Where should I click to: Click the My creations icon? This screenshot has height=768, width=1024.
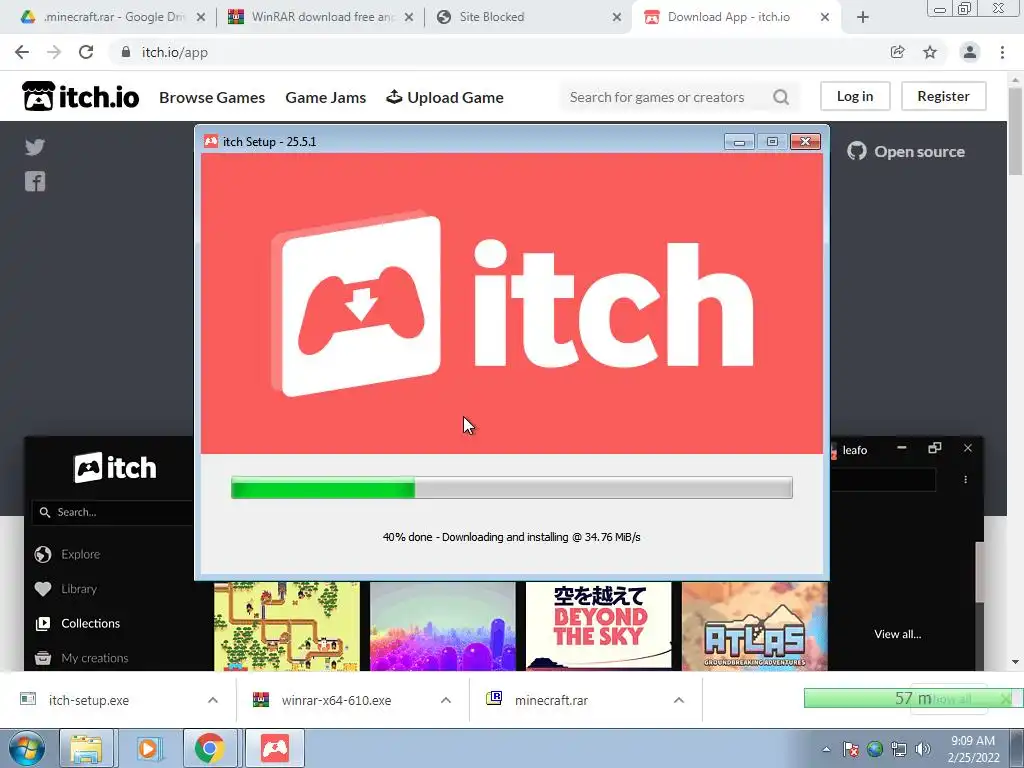(43, 658)
